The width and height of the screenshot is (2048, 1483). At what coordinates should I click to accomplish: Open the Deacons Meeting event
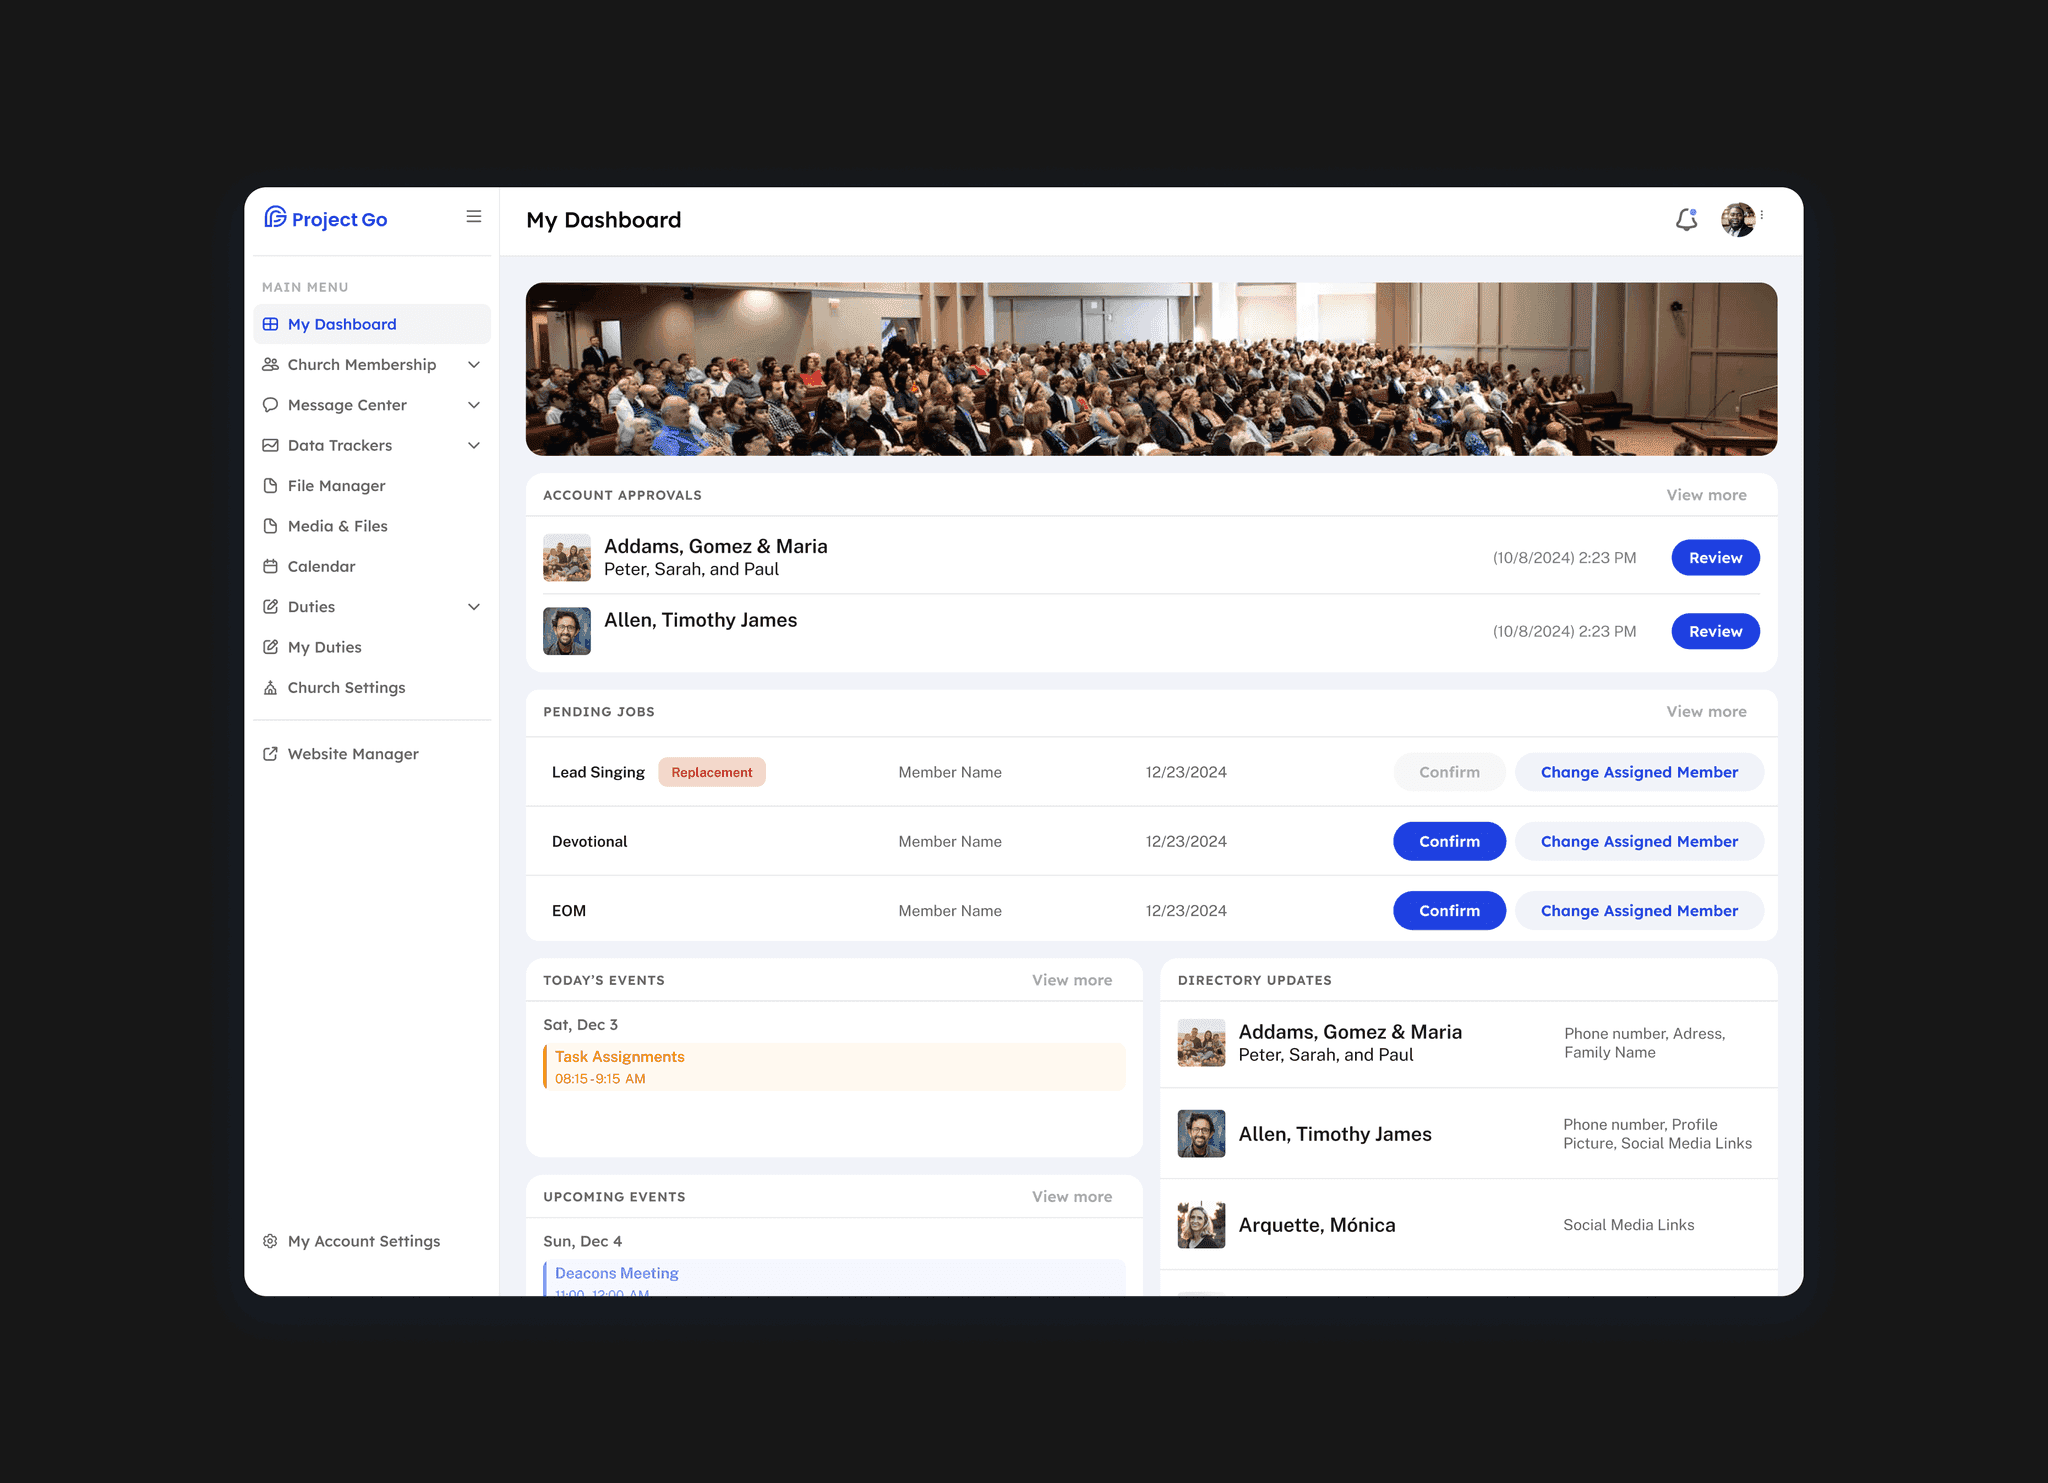coord(834,1278)
